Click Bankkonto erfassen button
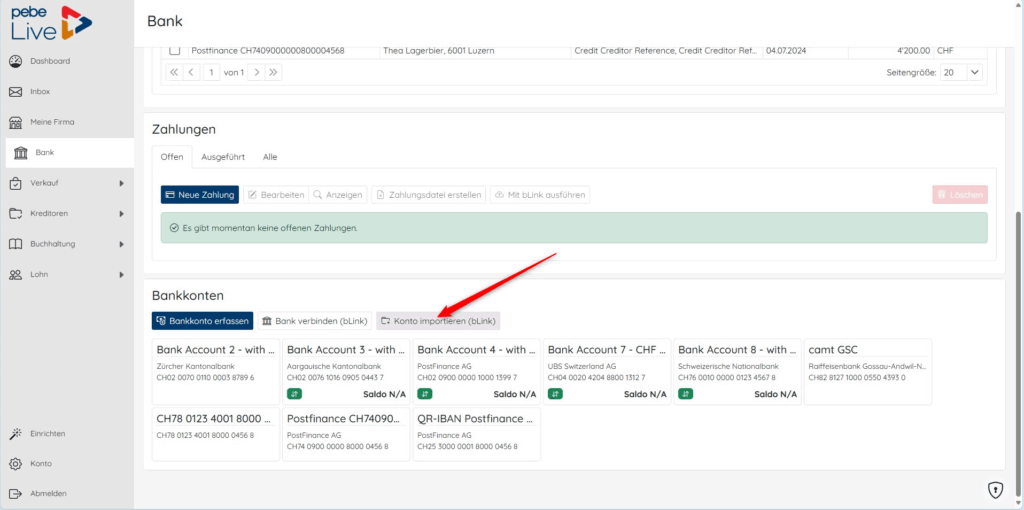The width and height of the screenshot is (1024, 510). click(x=202, y=321)
